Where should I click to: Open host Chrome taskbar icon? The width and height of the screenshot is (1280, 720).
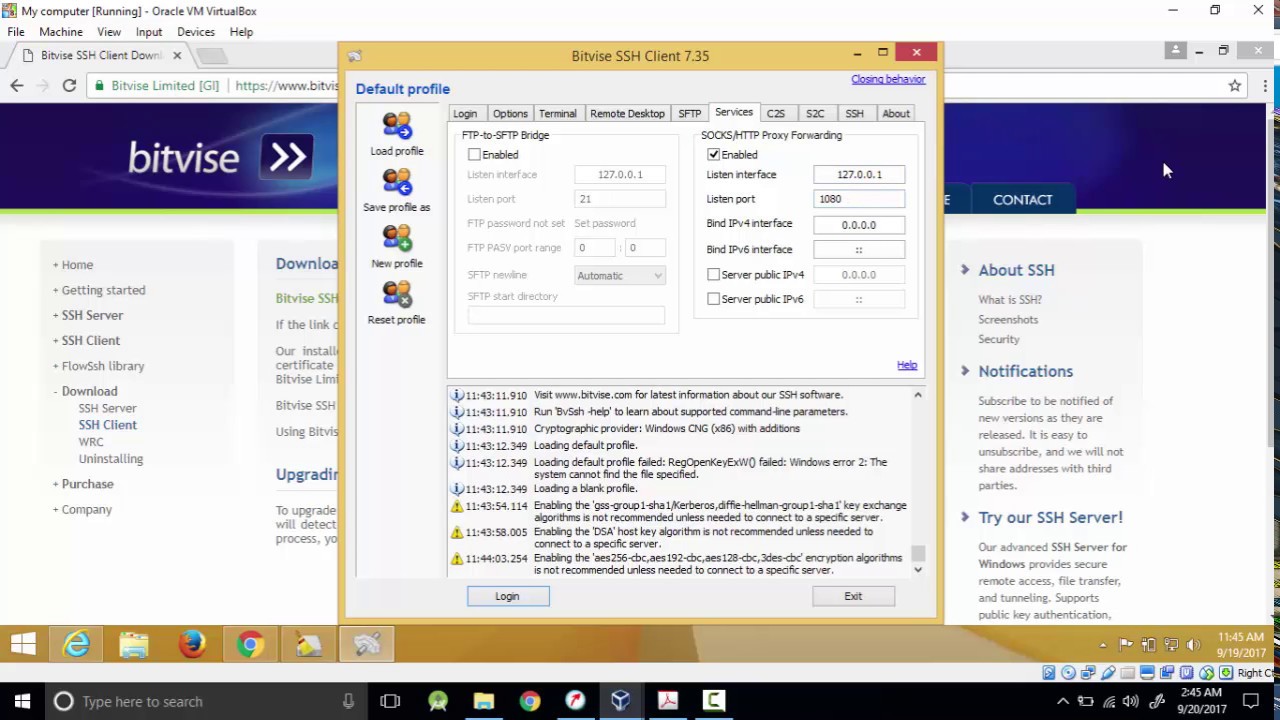pyautogui.click(x=530, y=701)
